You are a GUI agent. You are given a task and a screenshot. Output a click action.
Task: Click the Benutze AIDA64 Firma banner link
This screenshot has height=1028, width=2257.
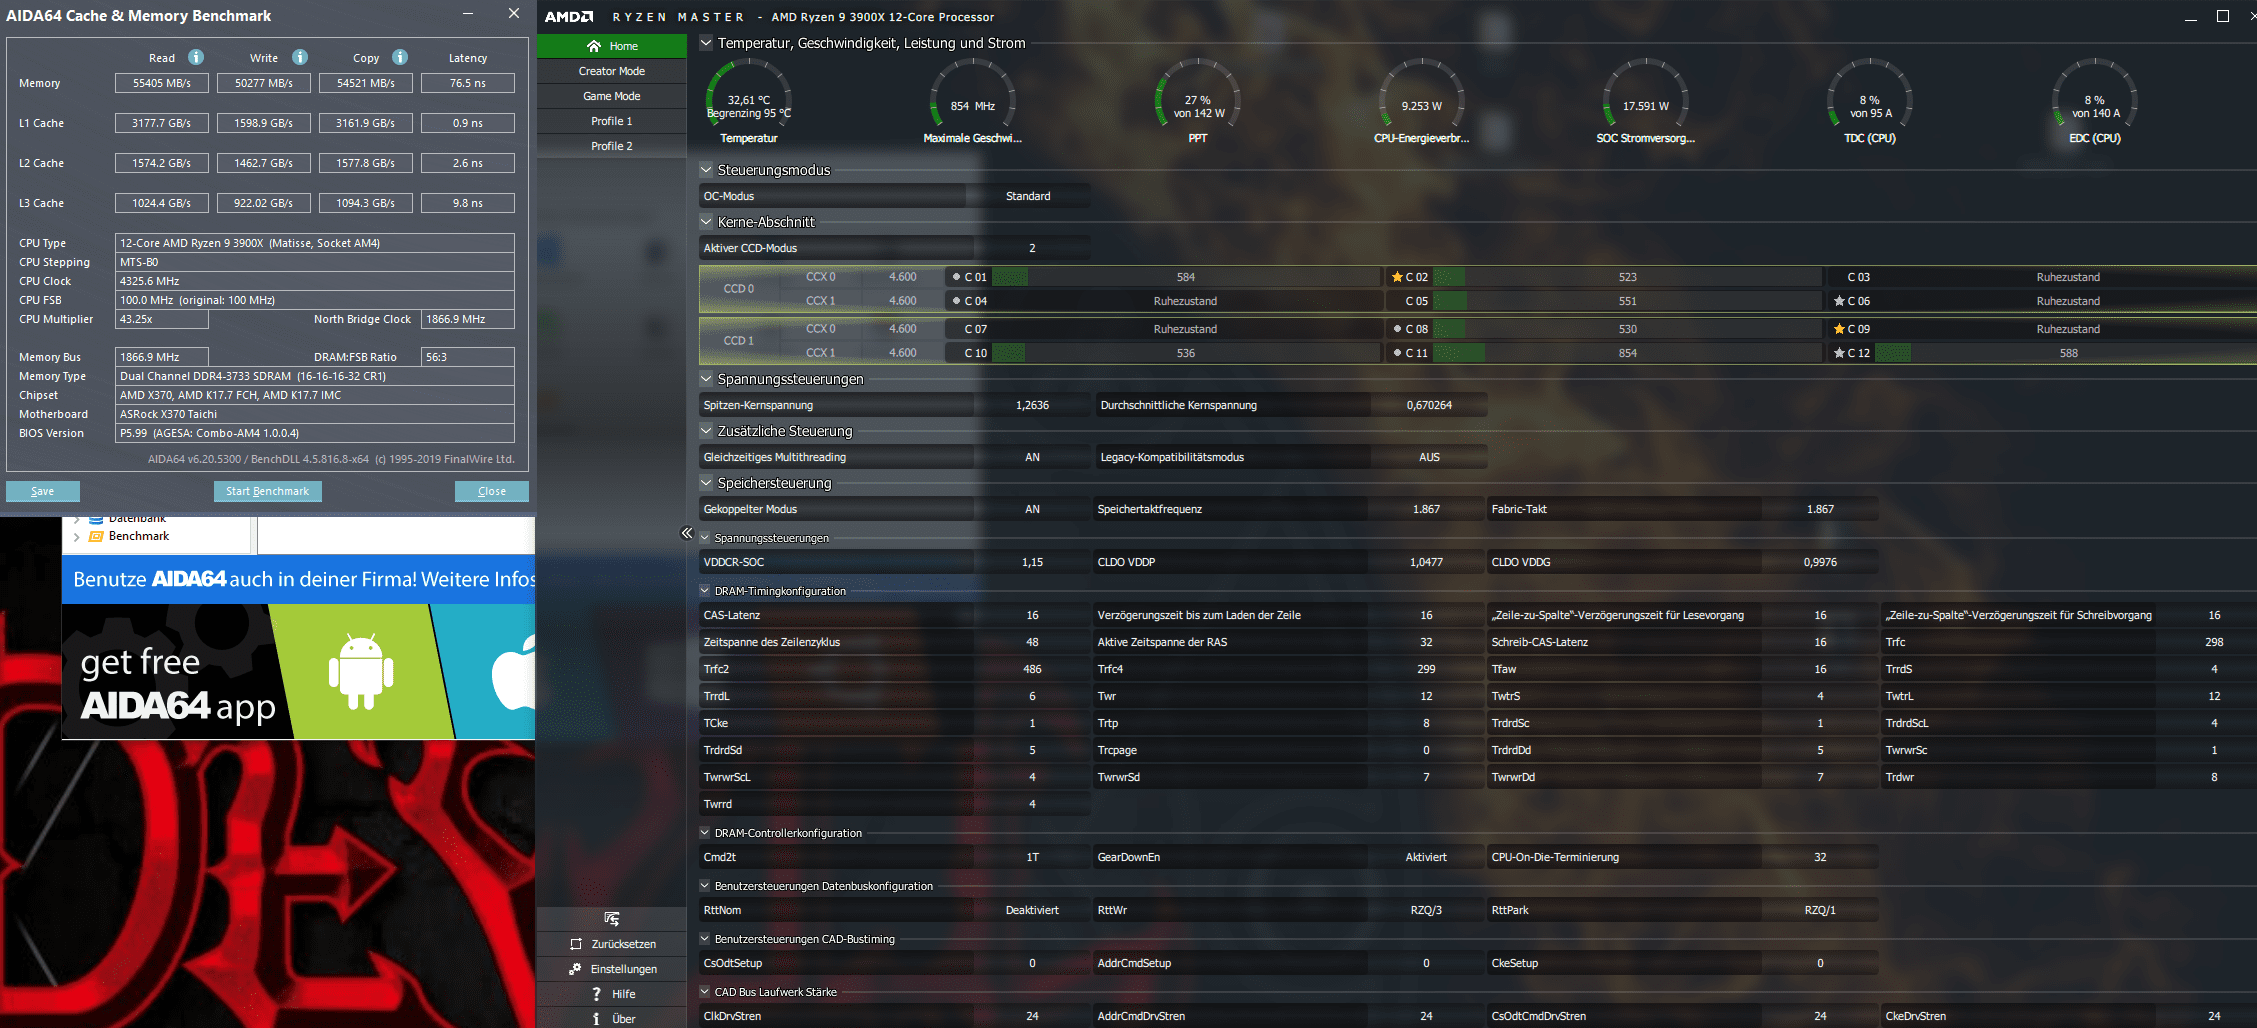(299, 579)
